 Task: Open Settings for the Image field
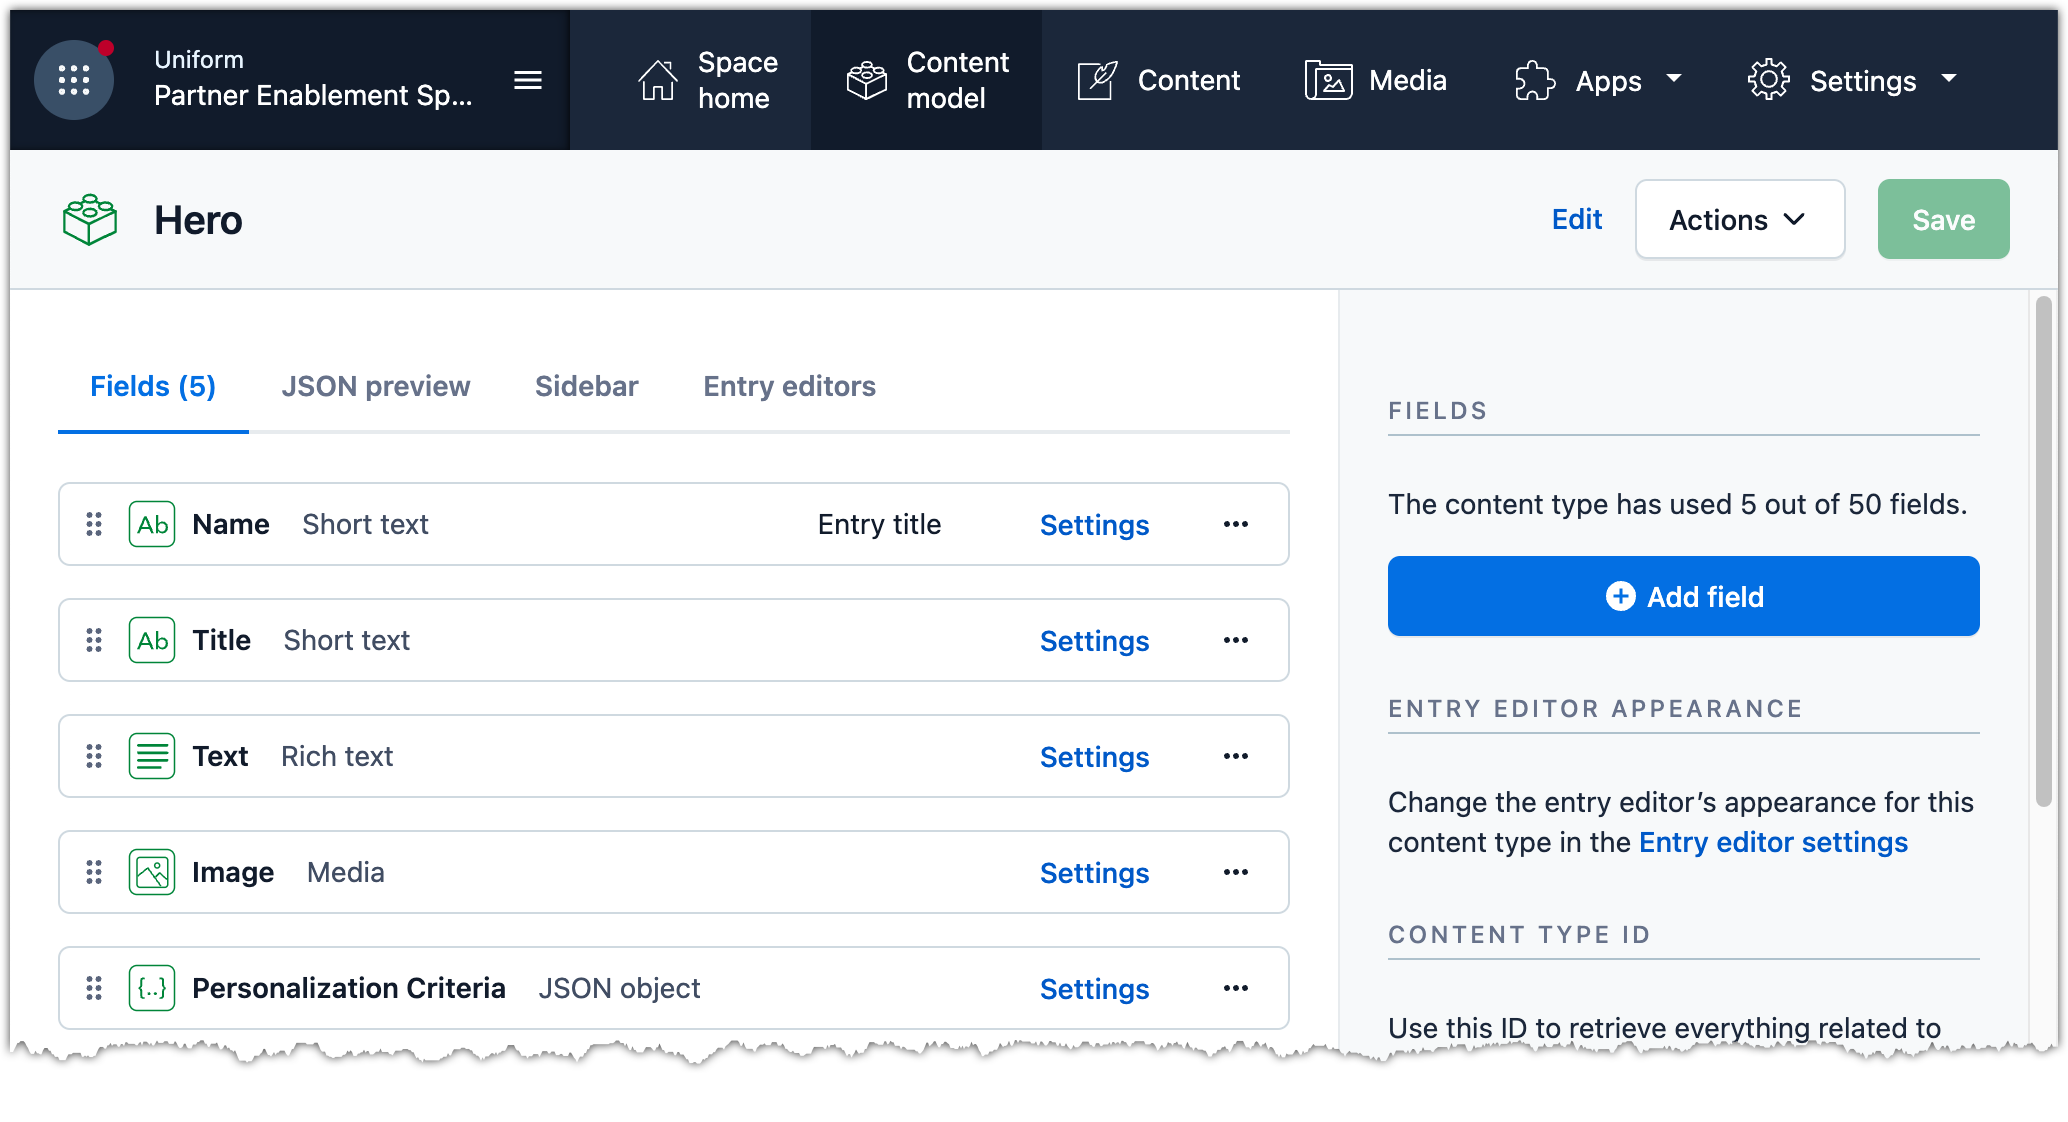[1094, 873]
